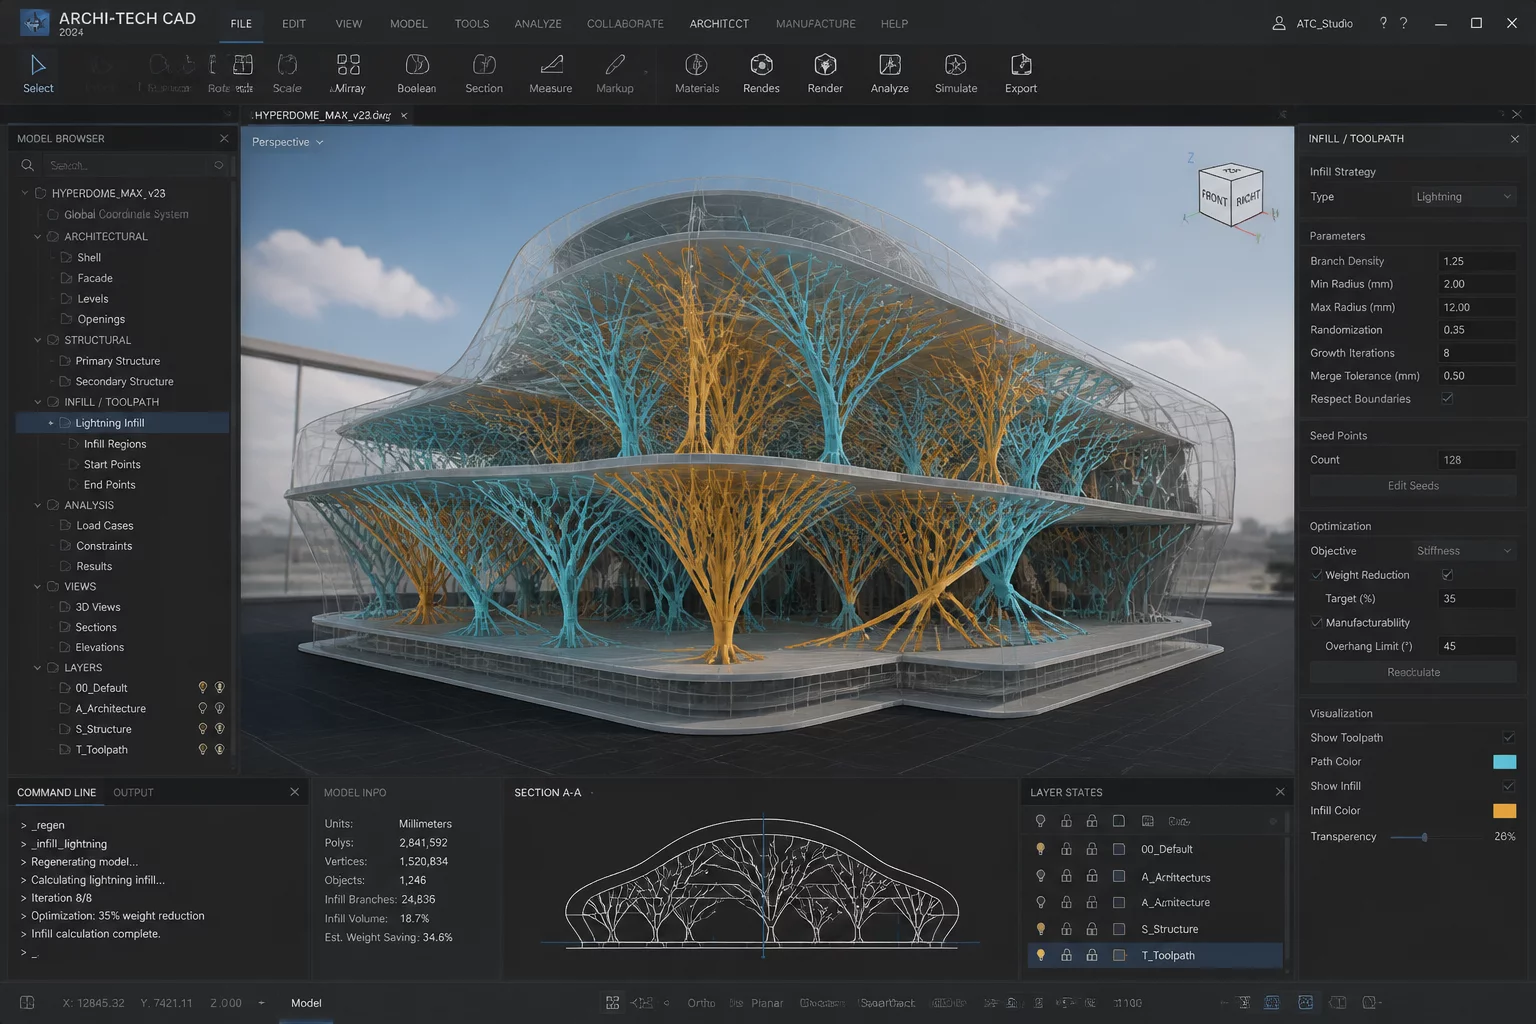
Task: Click the Branch Density value field
Action: (x=1477, y=261)
